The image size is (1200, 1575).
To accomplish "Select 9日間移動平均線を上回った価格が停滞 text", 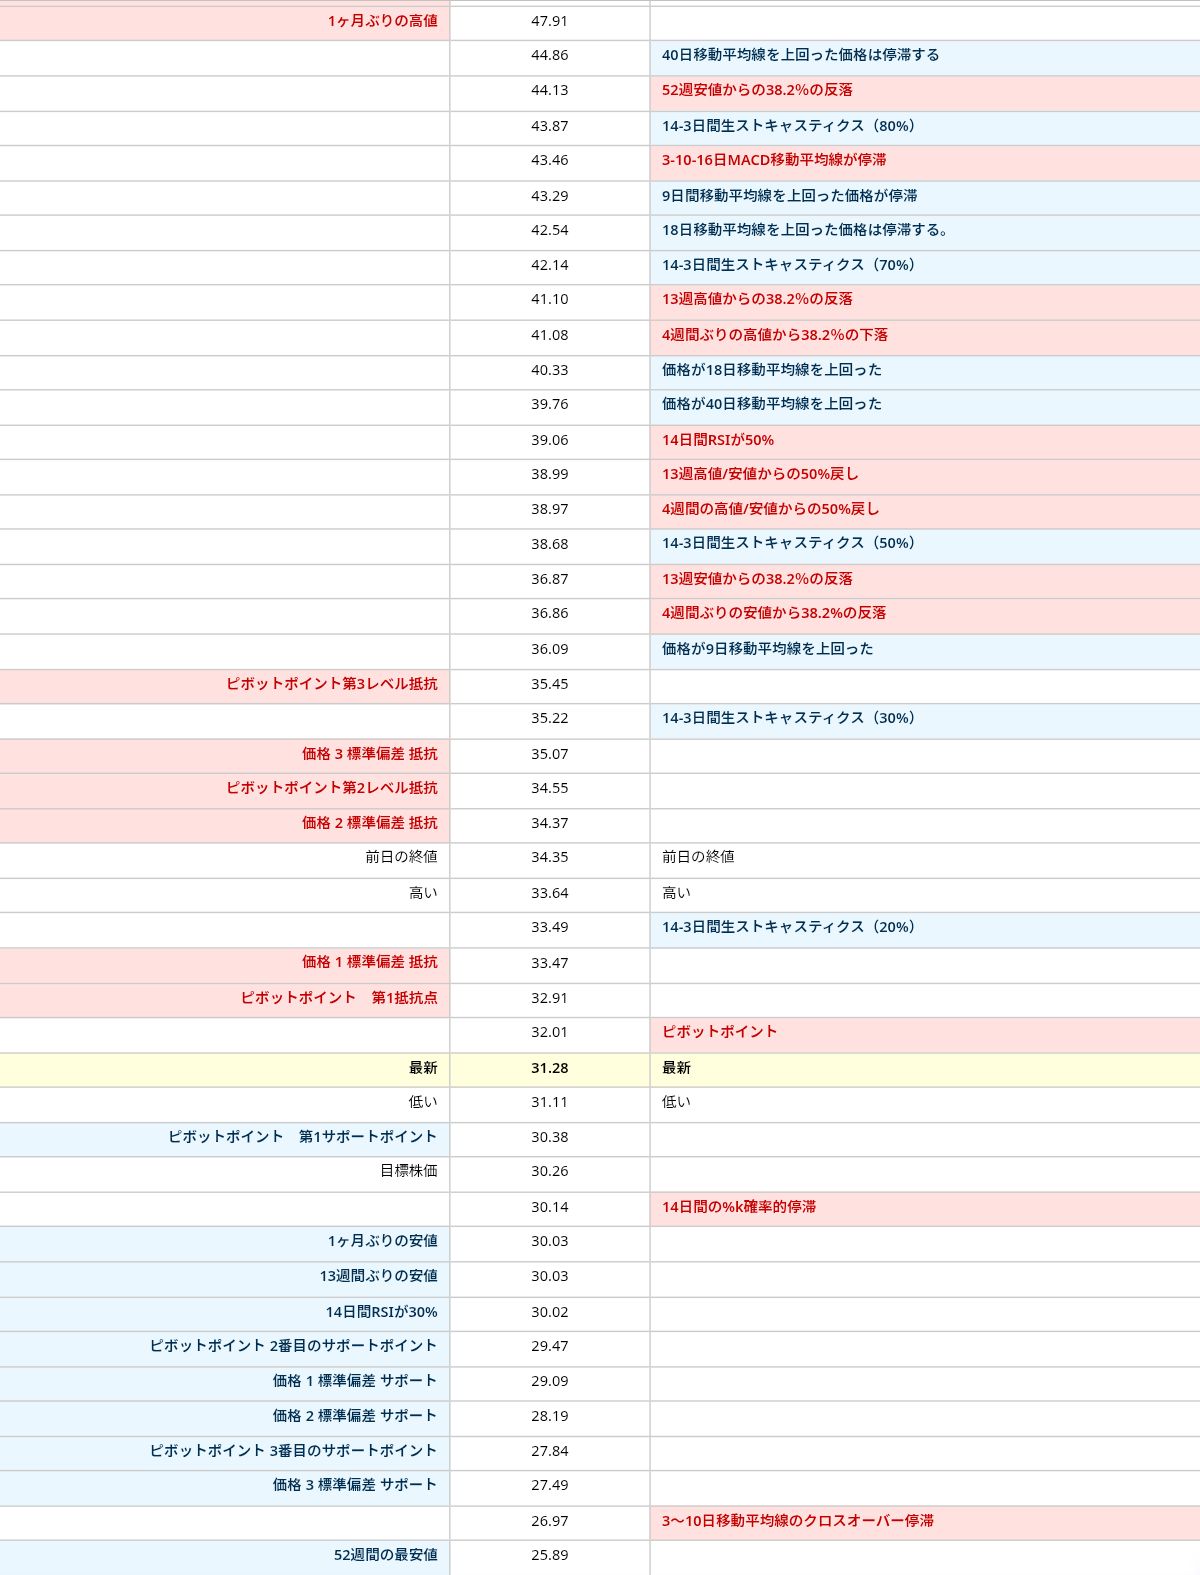I will [x=789, y=196].
